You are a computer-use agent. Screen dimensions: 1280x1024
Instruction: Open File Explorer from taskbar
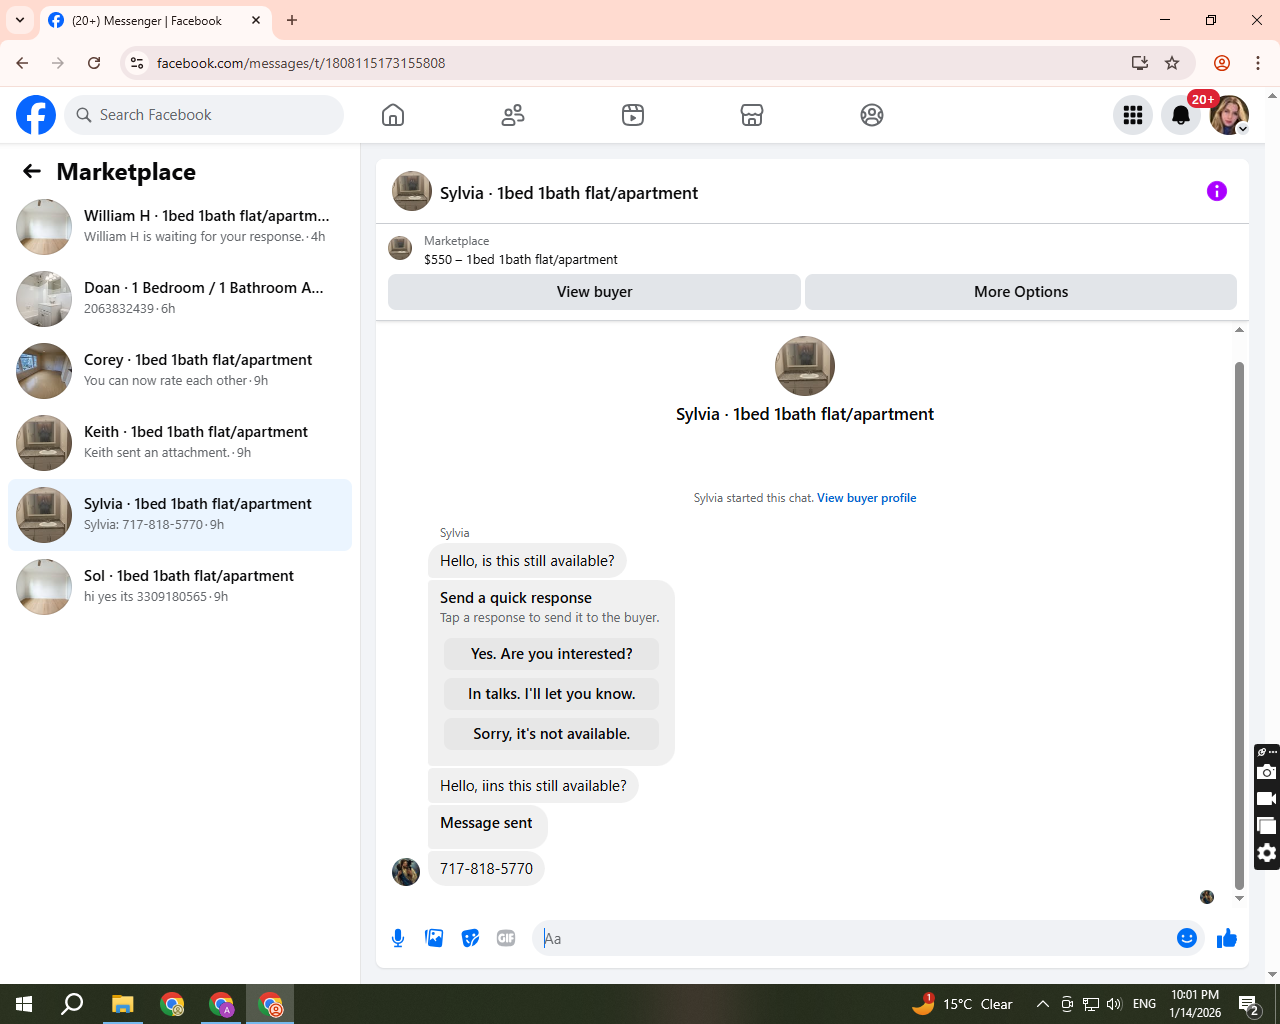(122, 1004)
